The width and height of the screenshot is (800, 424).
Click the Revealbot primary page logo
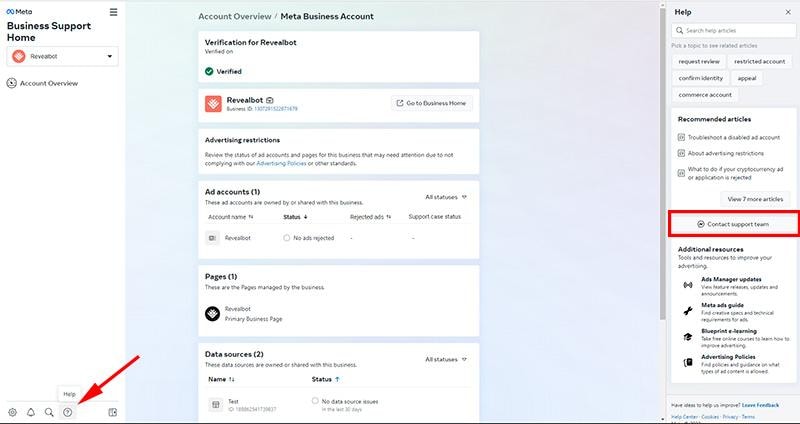click(x=212, y=313)
